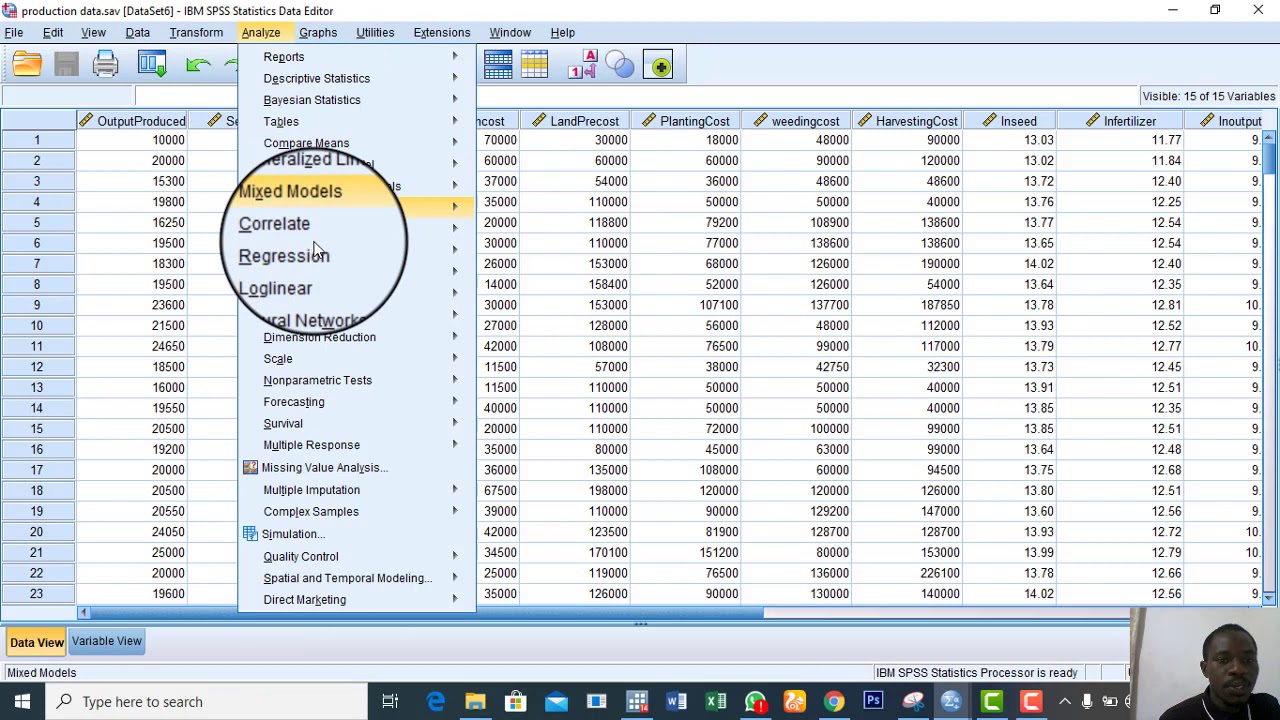Click the Recall recently used dialogs icon

click(x=152, y=66)
